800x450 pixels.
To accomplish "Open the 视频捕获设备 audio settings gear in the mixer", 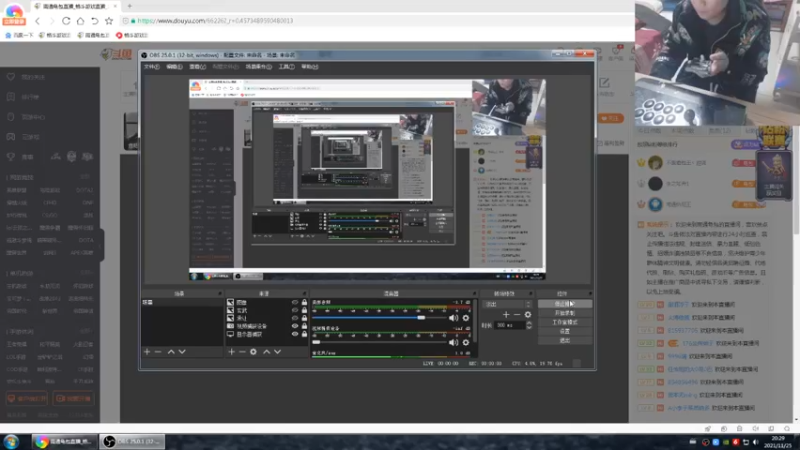I will [x=465, y=342].
